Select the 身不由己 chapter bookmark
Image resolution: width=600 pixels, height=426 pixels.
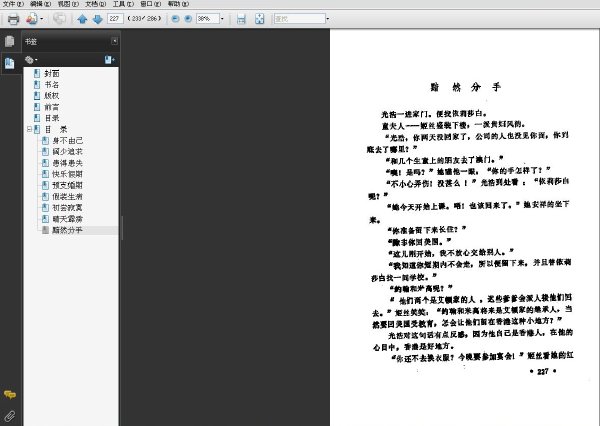(67, 140)
